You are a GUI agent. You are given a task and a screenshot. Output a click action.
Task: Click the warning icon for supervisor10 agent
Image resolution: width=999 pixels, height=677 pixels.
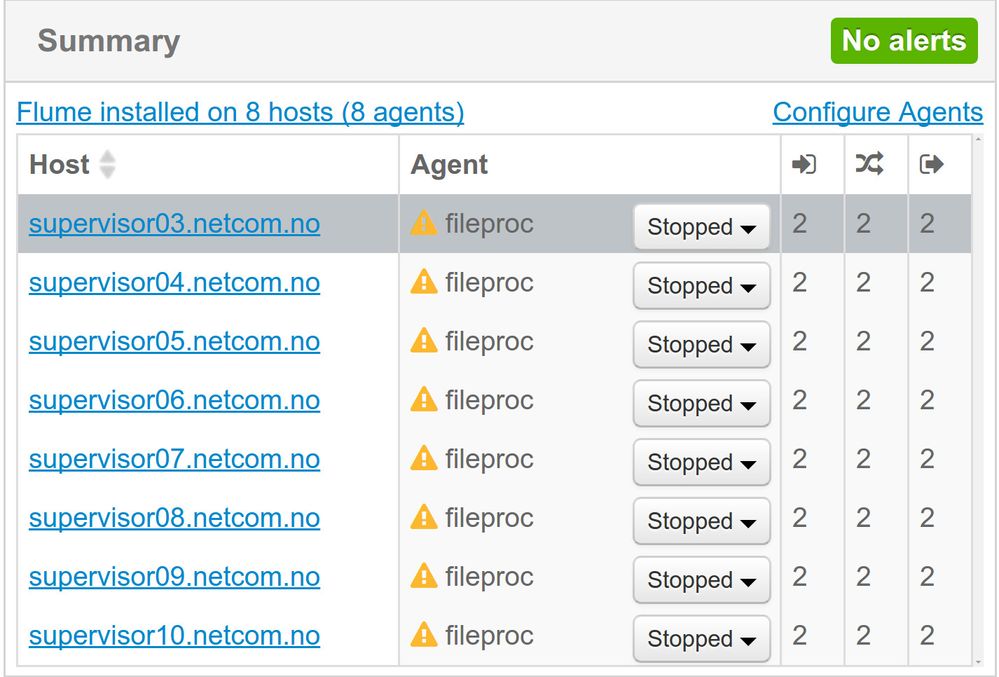click(x=424, y=636)
